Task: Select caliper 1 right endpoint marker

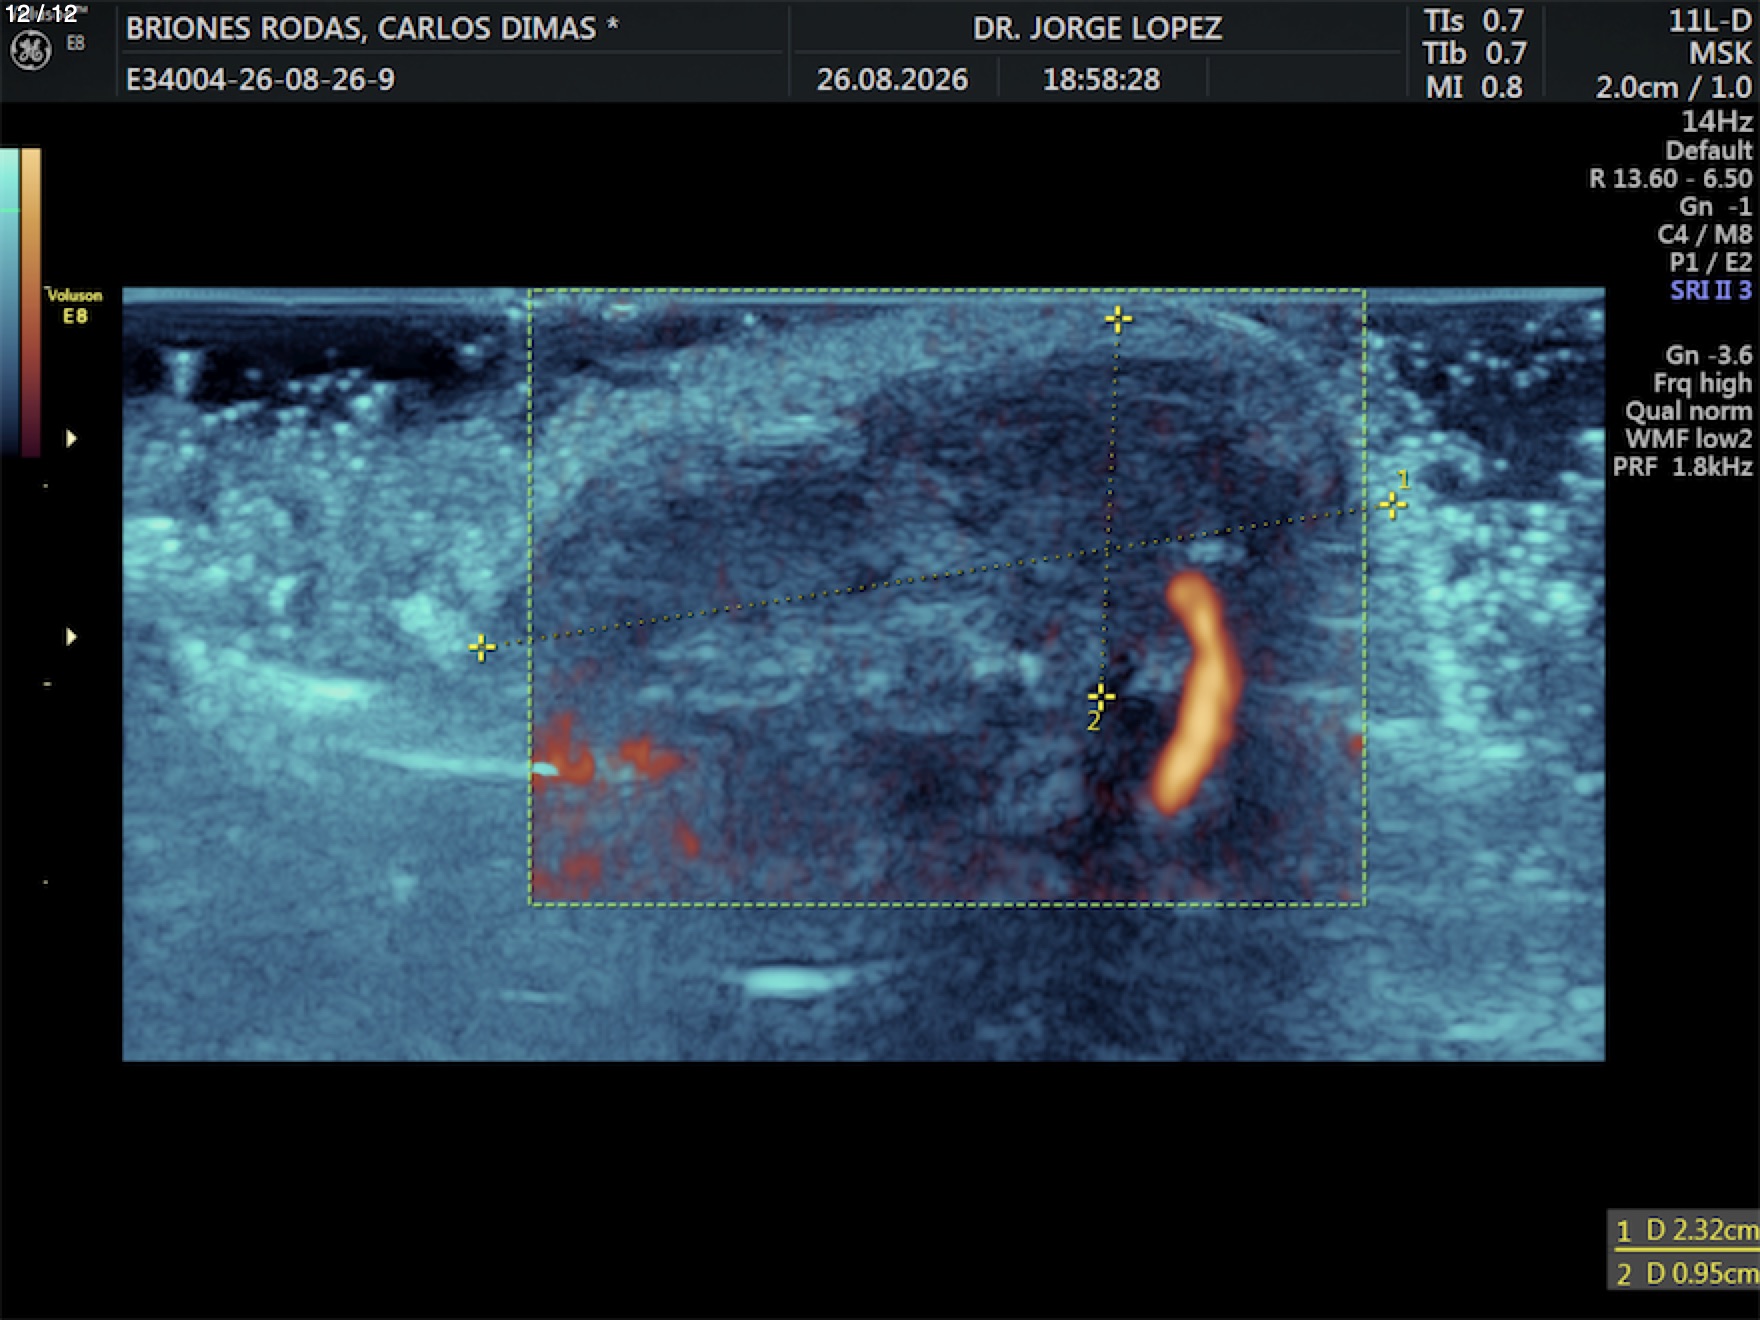Action: 1392,505
